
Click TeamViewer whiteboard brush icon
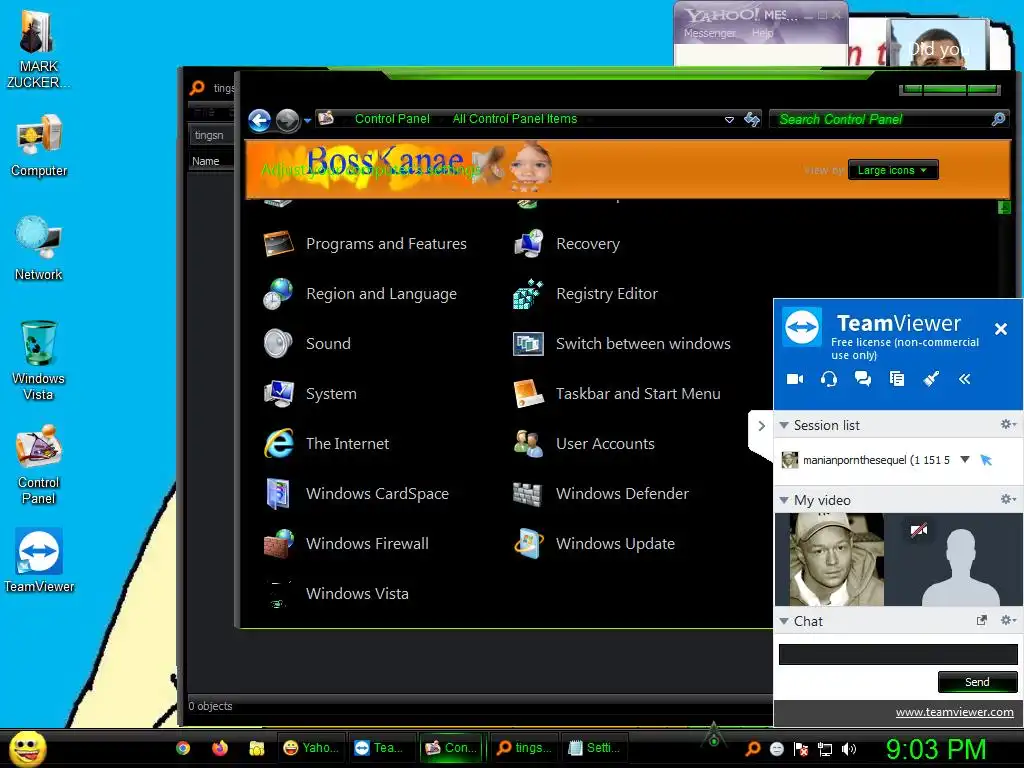coord(931,379)
